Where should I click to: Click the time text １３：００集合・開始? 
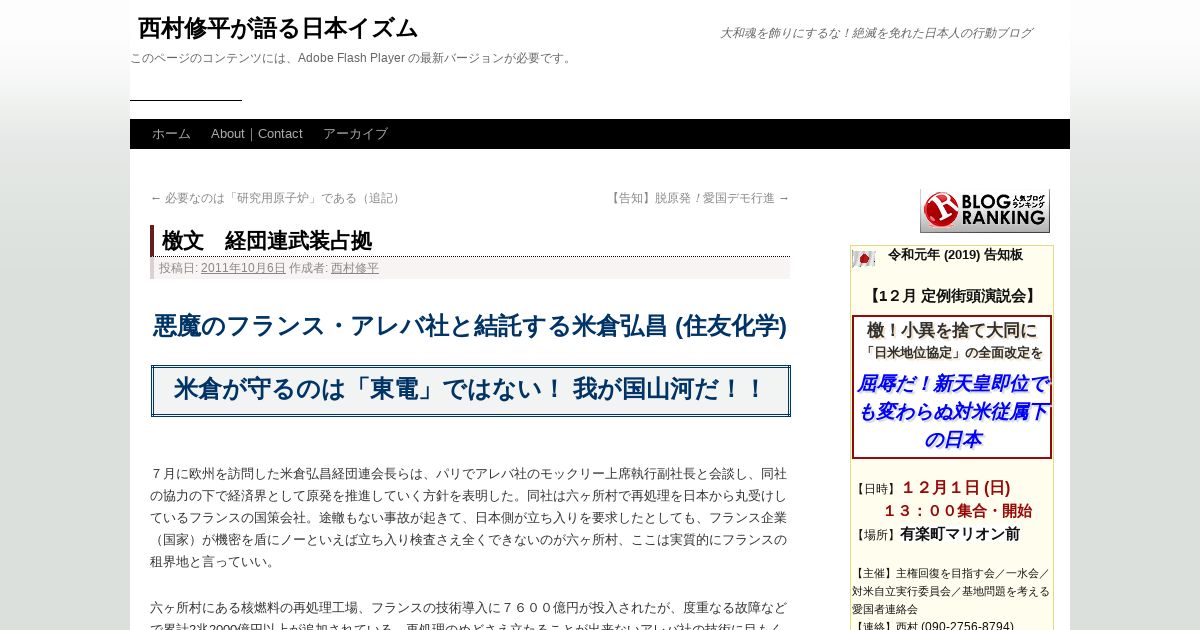956,511
